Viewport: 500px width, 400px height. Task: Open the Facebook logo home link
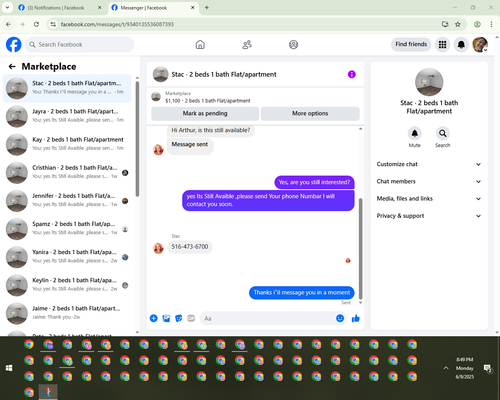[x=14, y=45]
